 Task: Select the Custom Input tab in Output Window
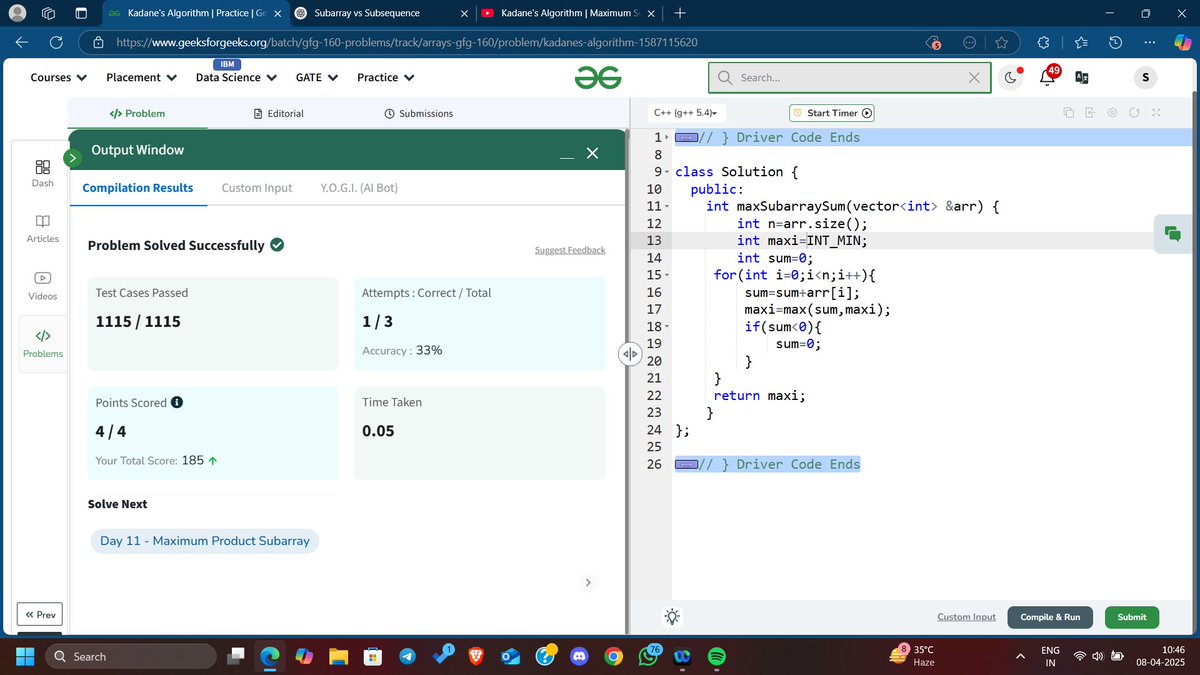point(257,187)
